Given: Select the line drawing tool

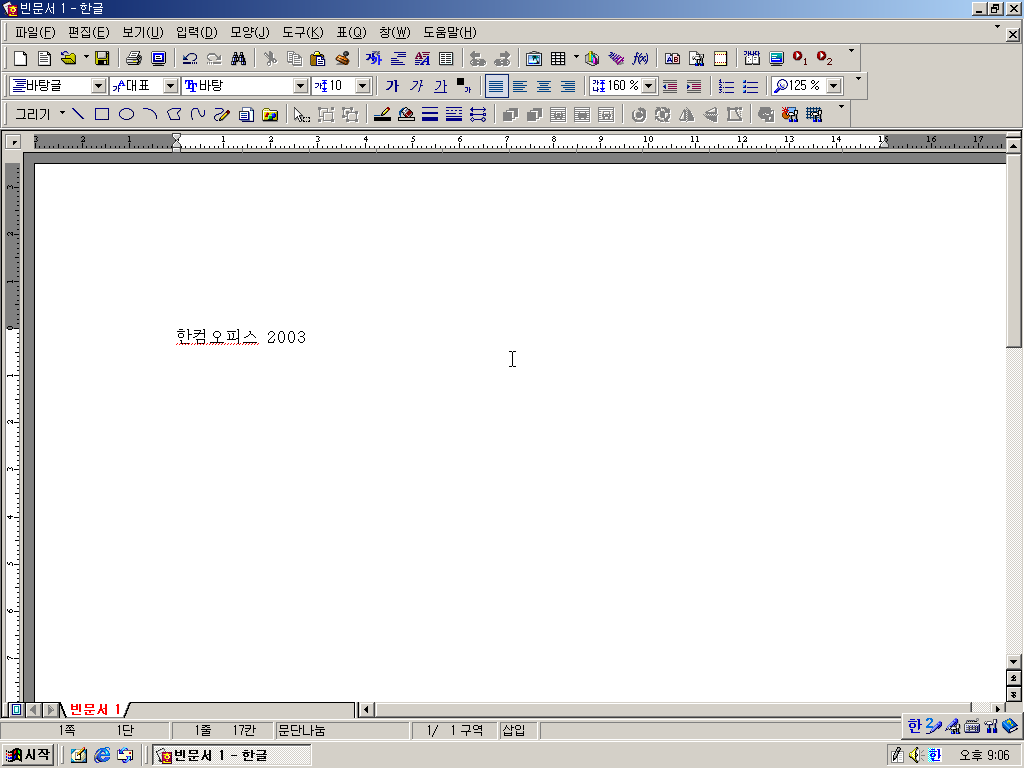Looking at the screenshot, I should [78, 115].
